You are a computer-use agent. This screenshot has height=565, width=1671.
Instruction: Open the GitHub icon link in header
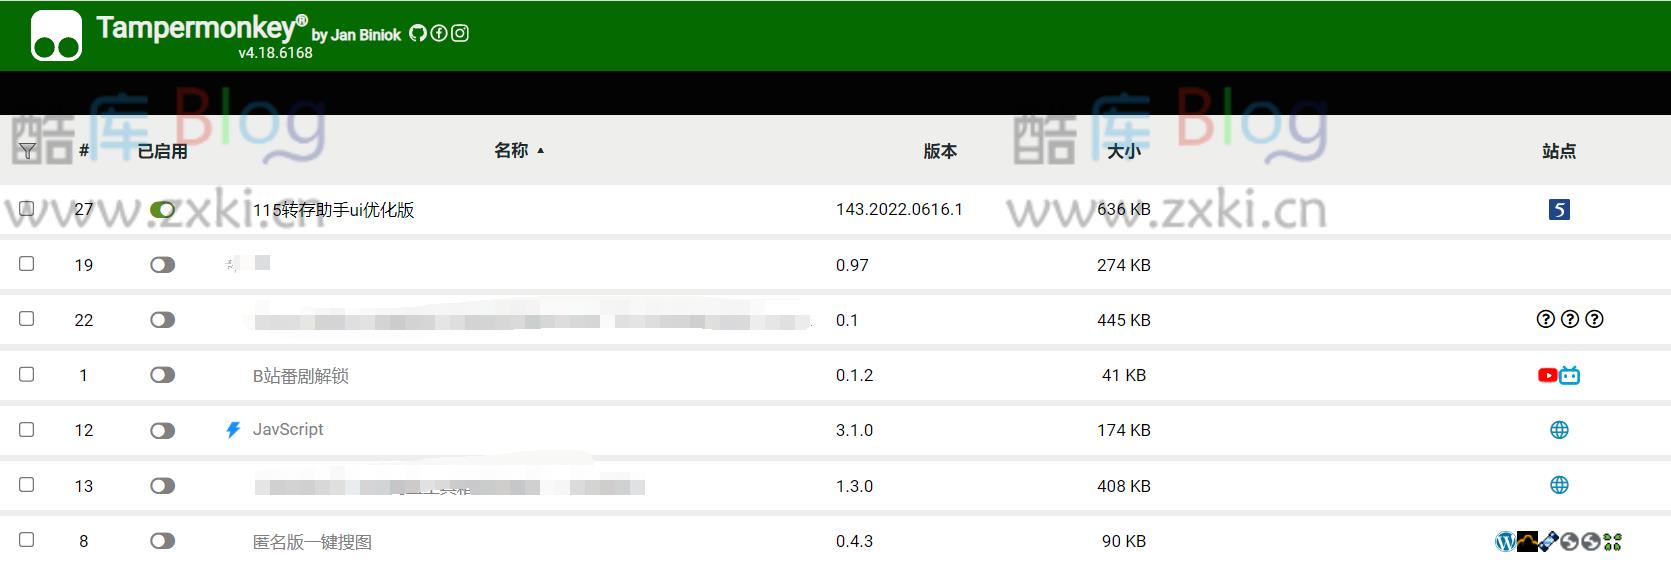click(x=418, y=33)
